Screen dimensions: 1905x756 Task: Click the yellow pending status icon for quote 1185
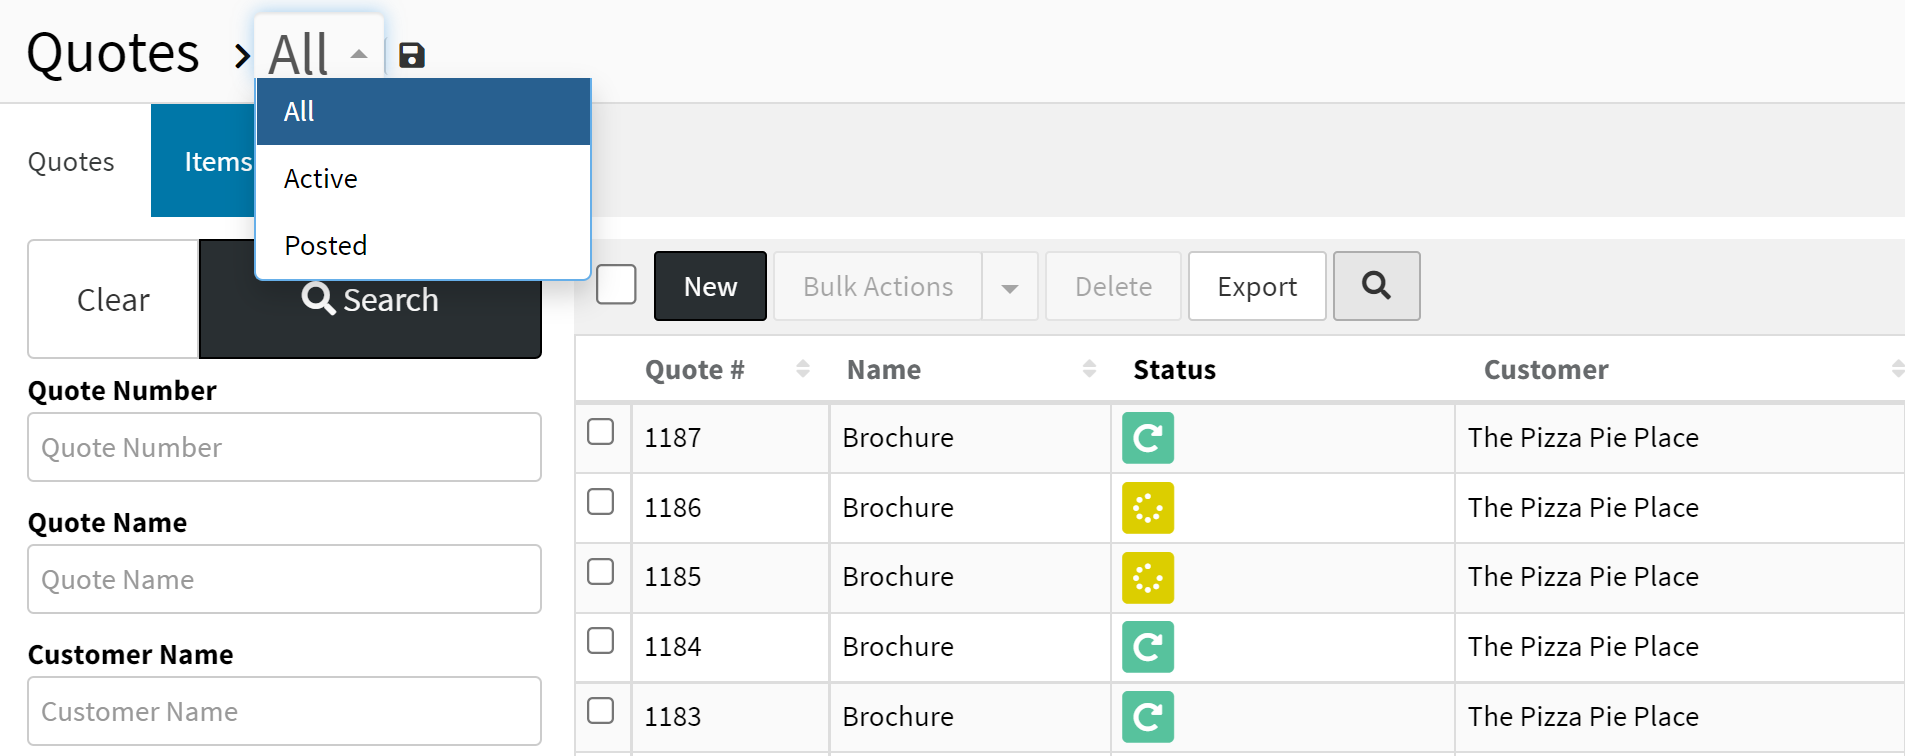coord(1147,578)
